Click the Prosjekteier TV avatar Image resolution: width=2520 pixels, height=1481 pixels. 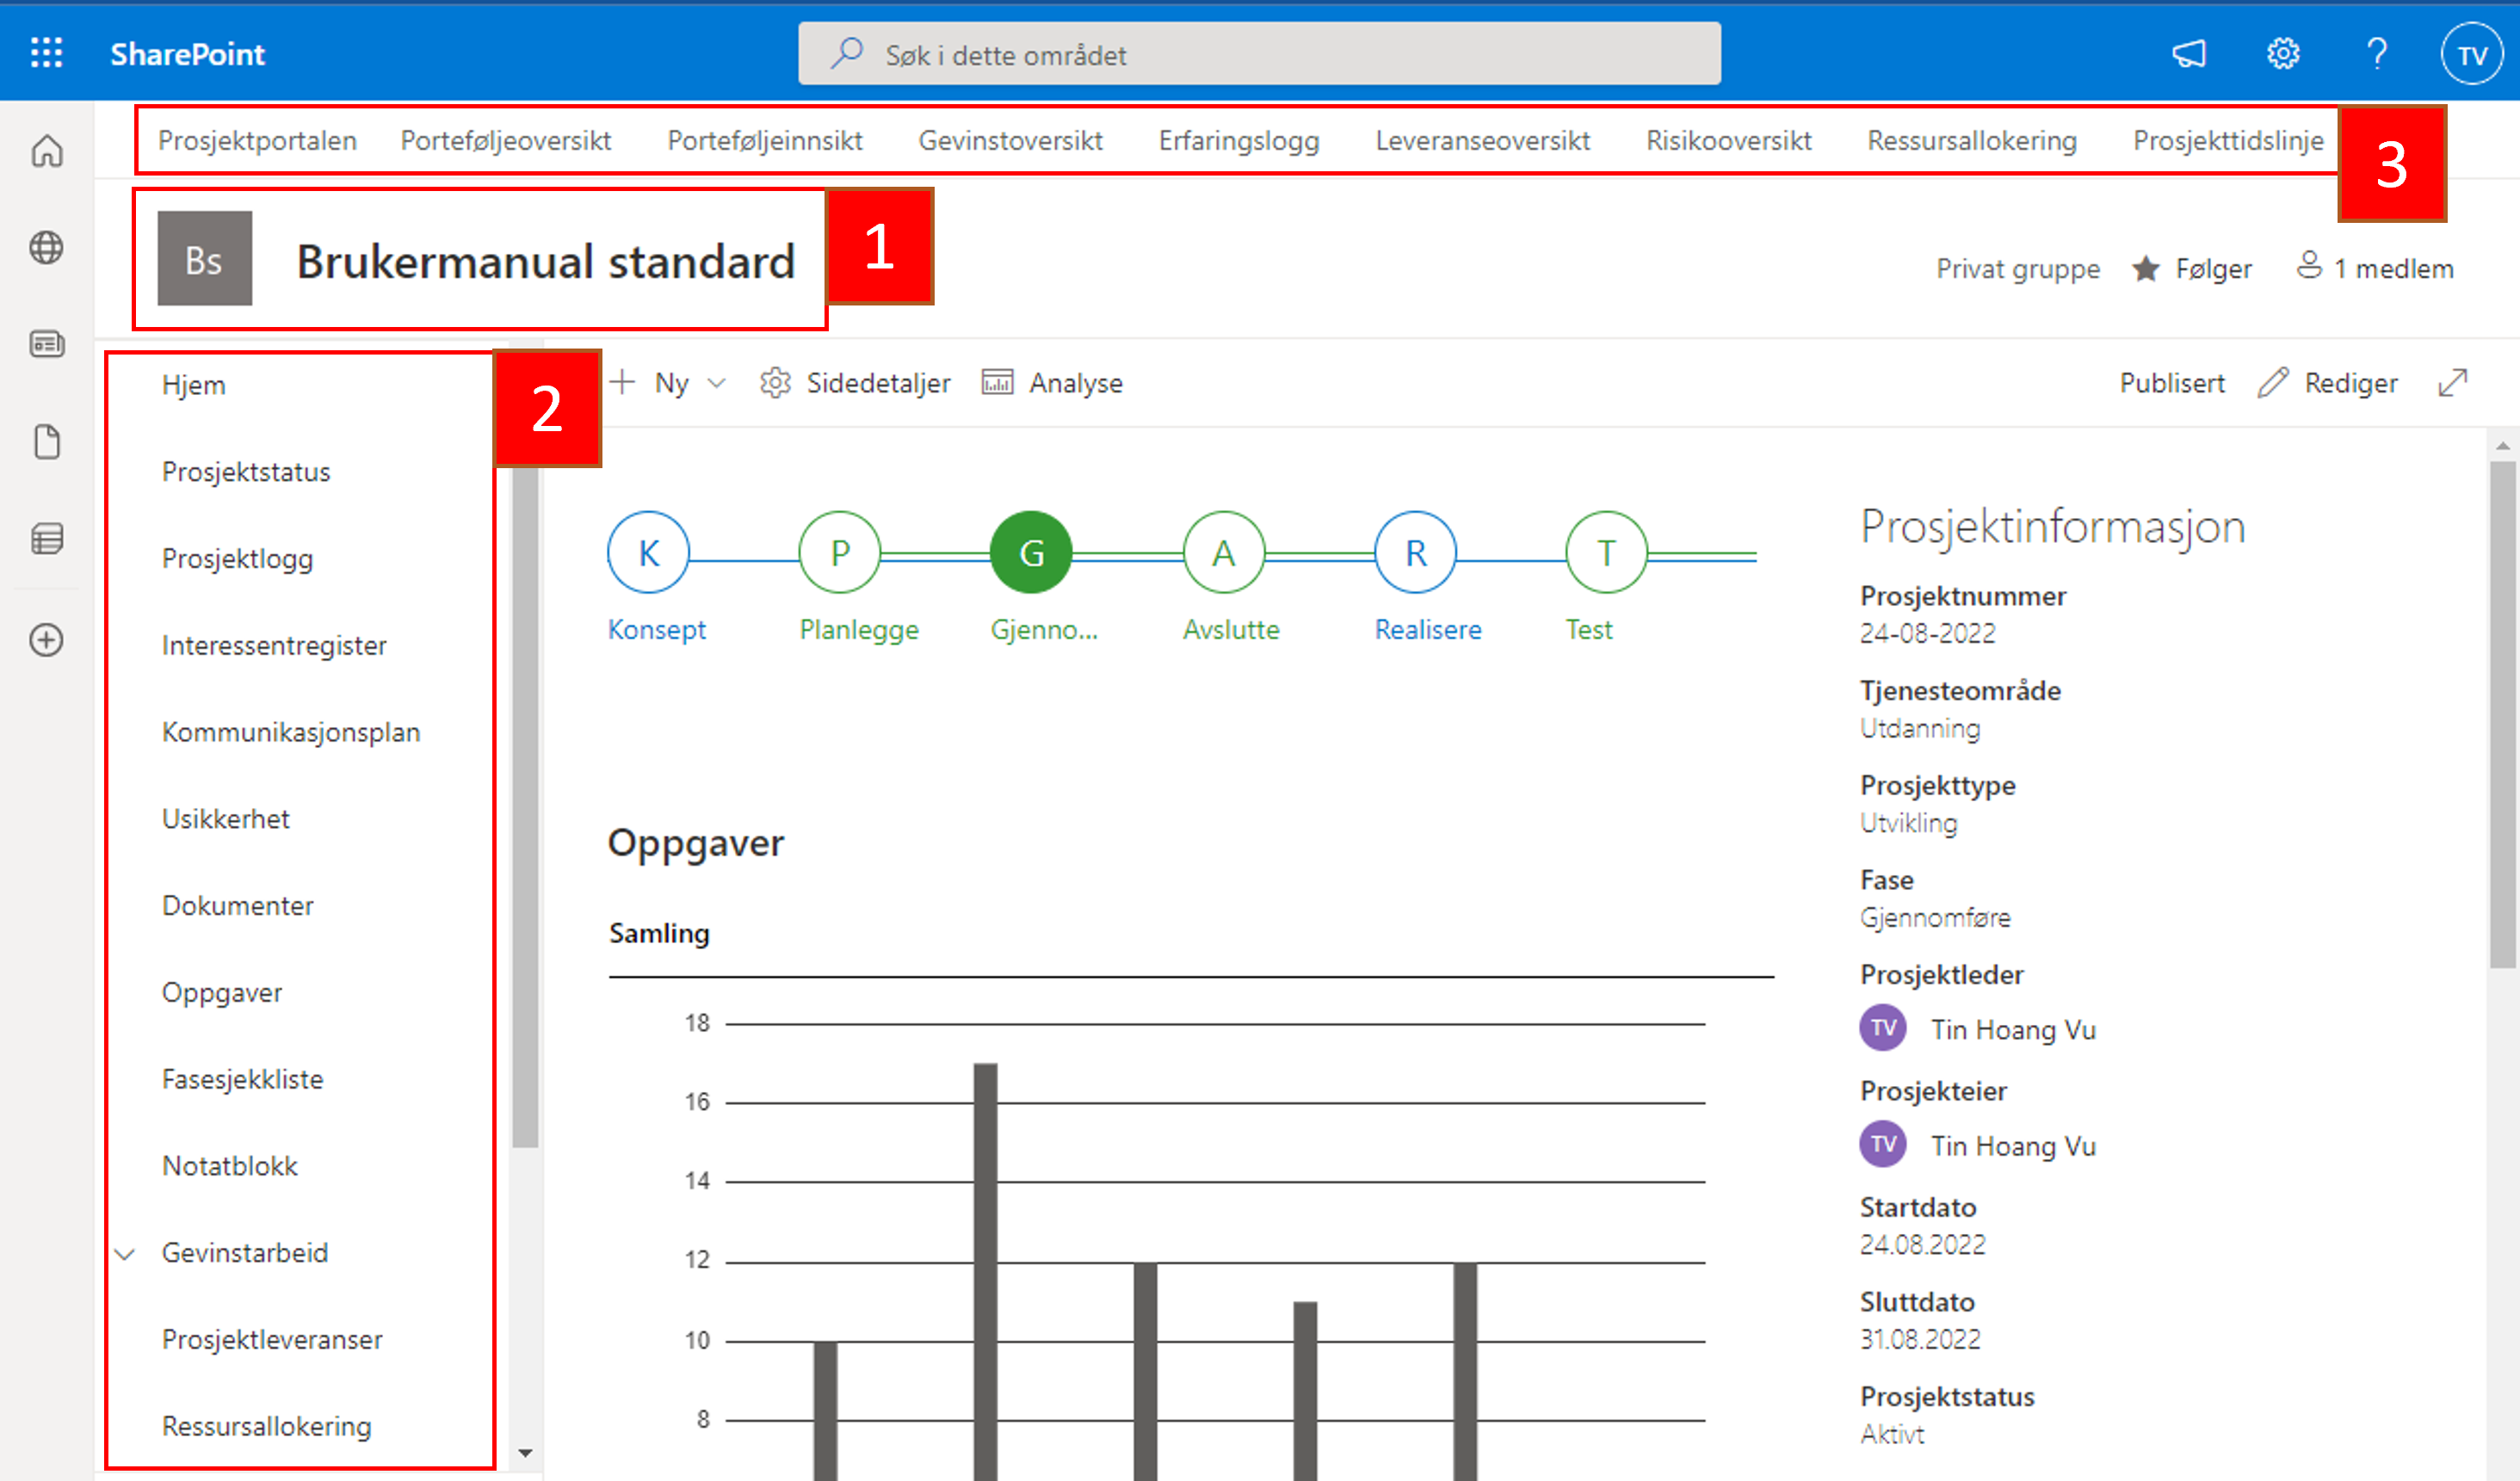[x=1883, y=1144]
